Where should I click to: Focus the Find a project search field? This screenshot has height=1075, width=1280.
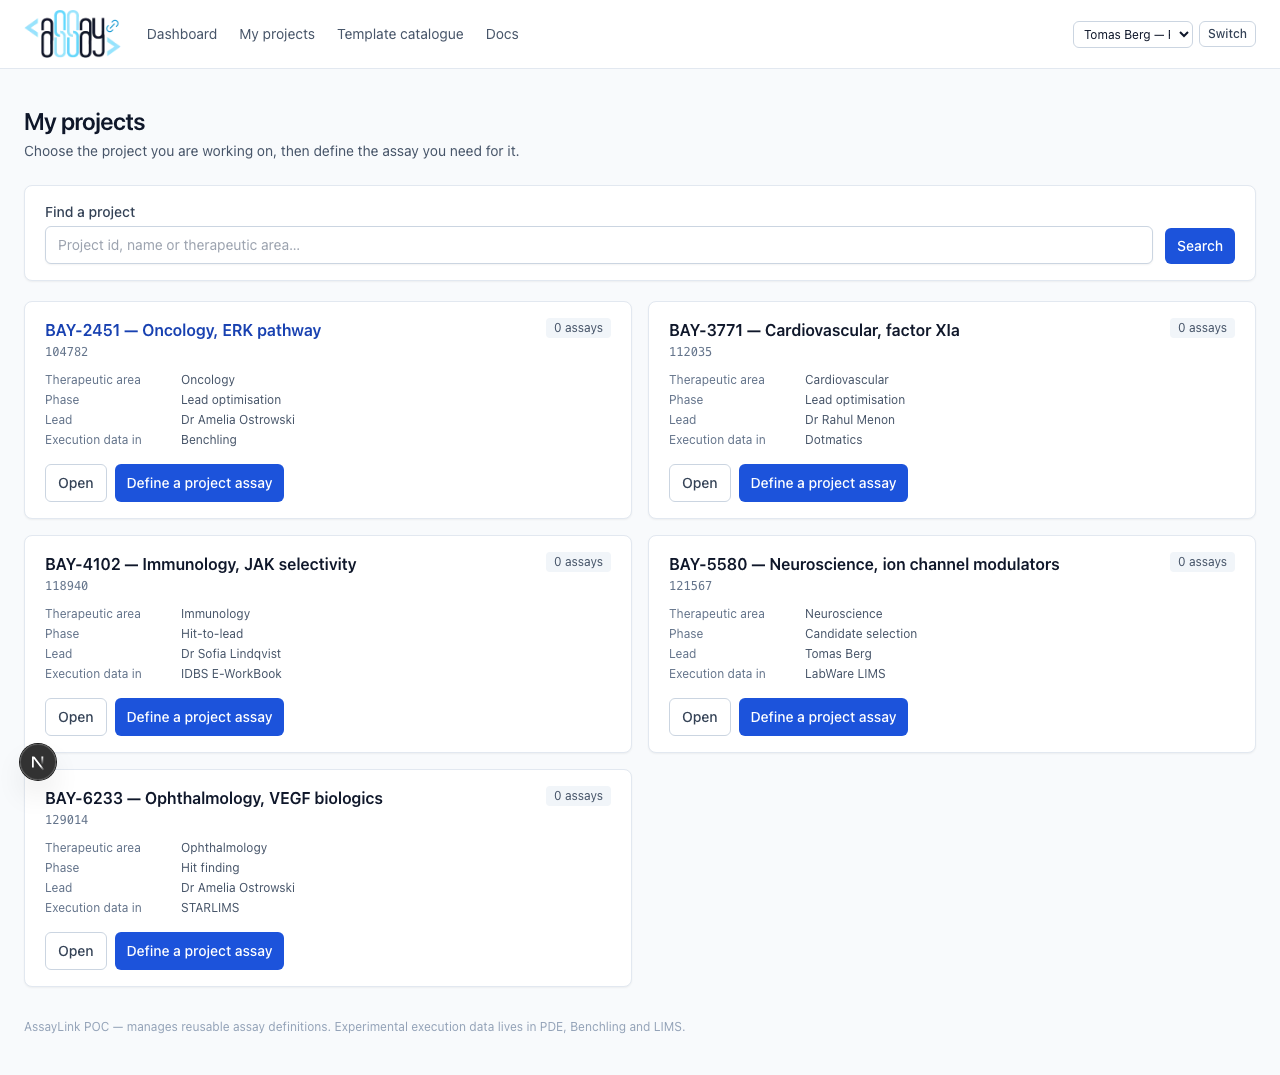coord(598,245)
